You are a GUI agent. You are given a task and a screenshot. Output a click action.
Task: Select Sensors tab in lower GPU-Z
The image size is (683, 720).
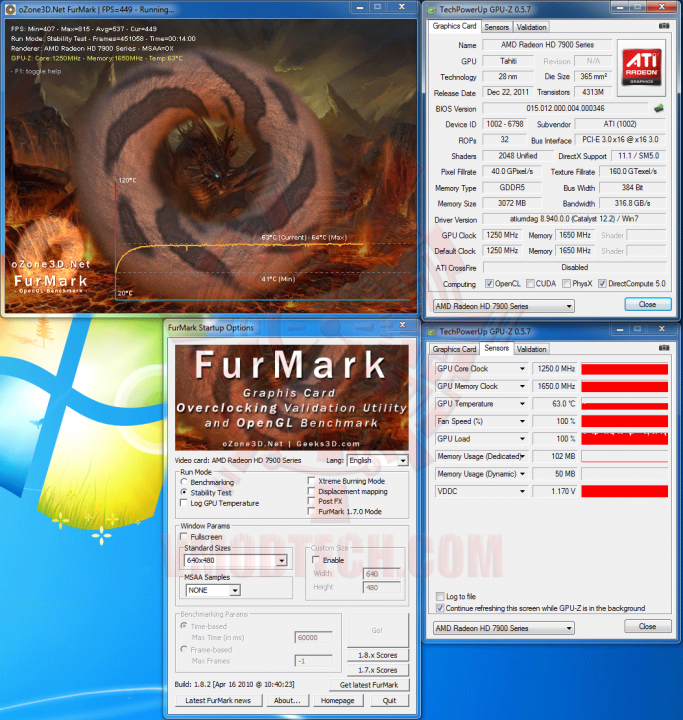[497, 348]
